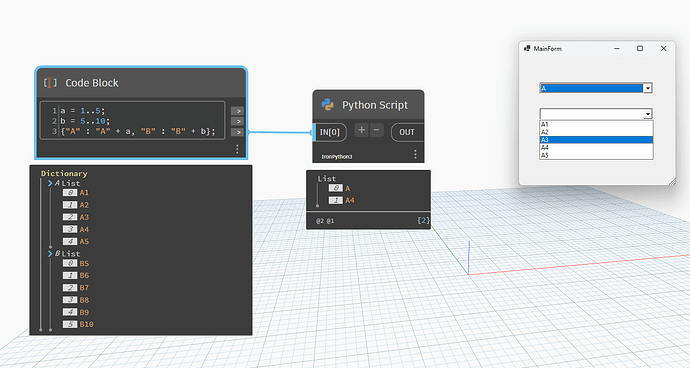Click item B6 in the preview list
The width and height of the screenshot is (690, 368).
84,276
